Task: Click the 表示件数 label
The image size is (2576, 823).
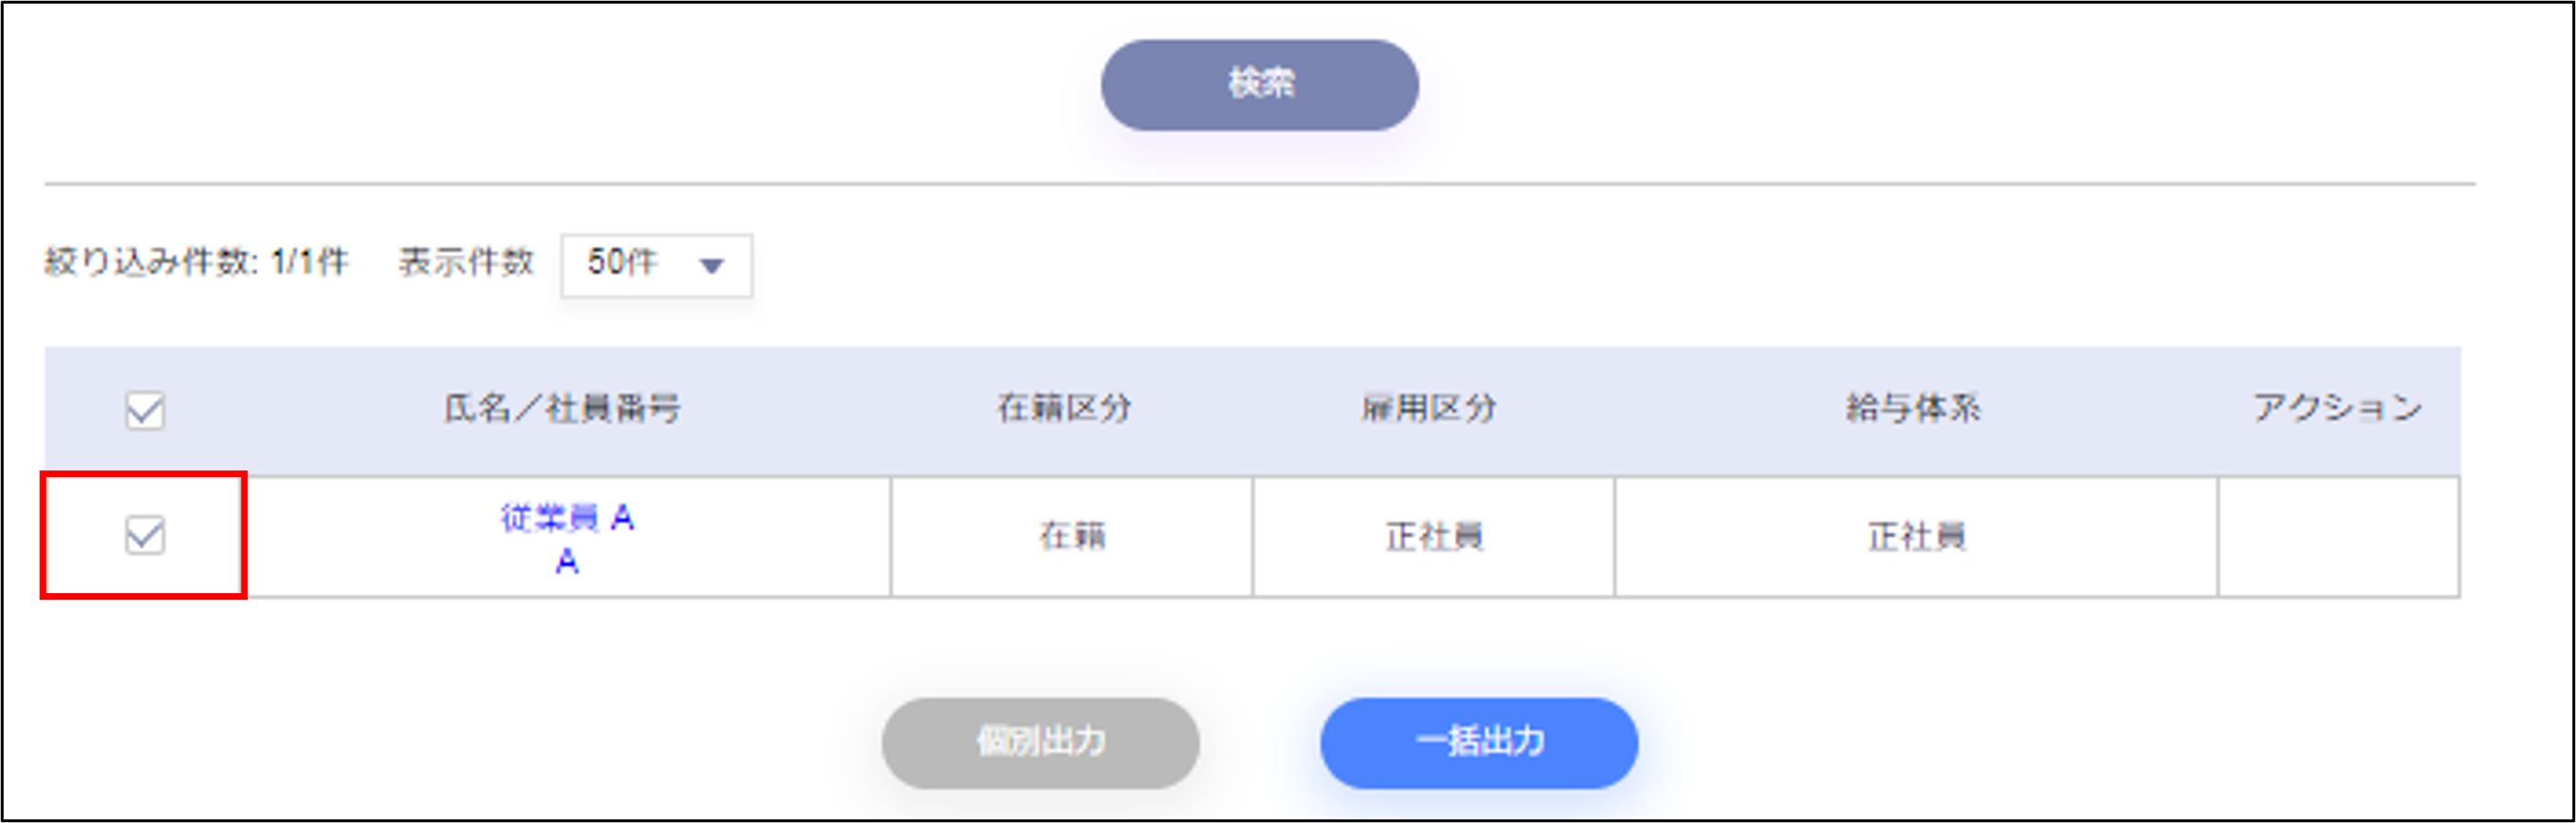Action: coord(466,262)
